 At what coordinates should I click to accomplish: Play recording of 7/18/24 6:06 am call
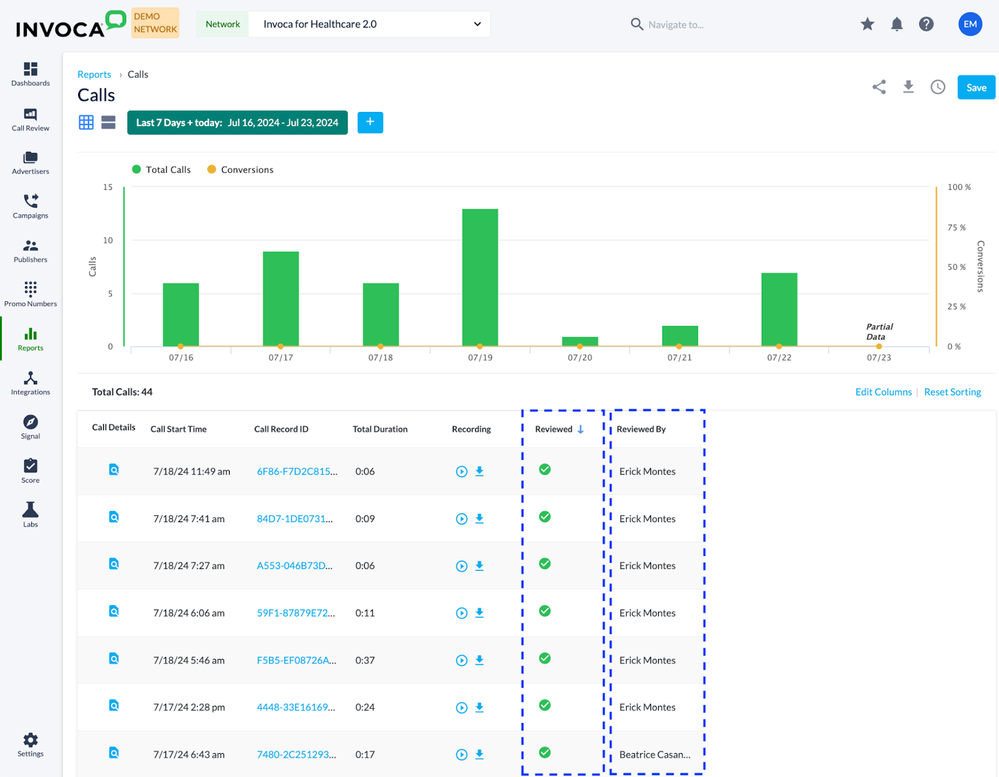pos(461,613)
